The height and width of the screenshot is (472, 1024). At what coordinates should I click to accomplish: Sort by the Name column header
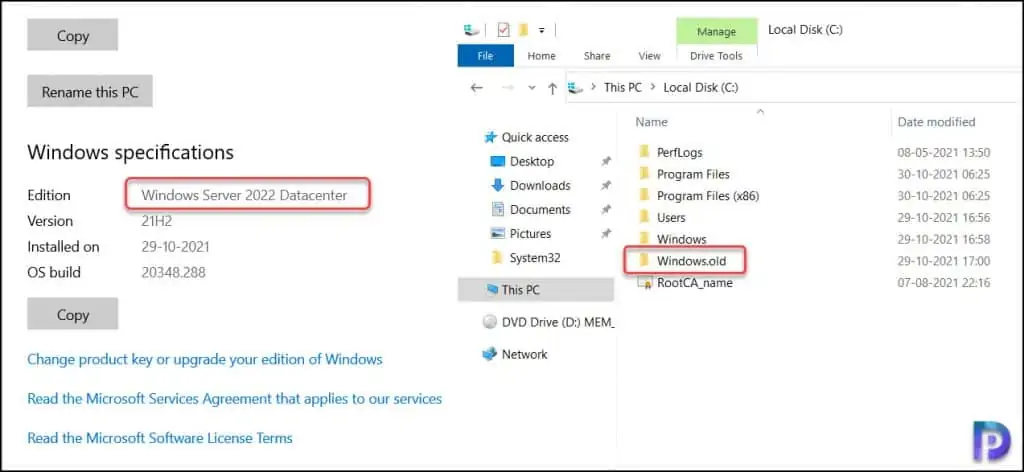pyautogui.click(x=652, y=122)
